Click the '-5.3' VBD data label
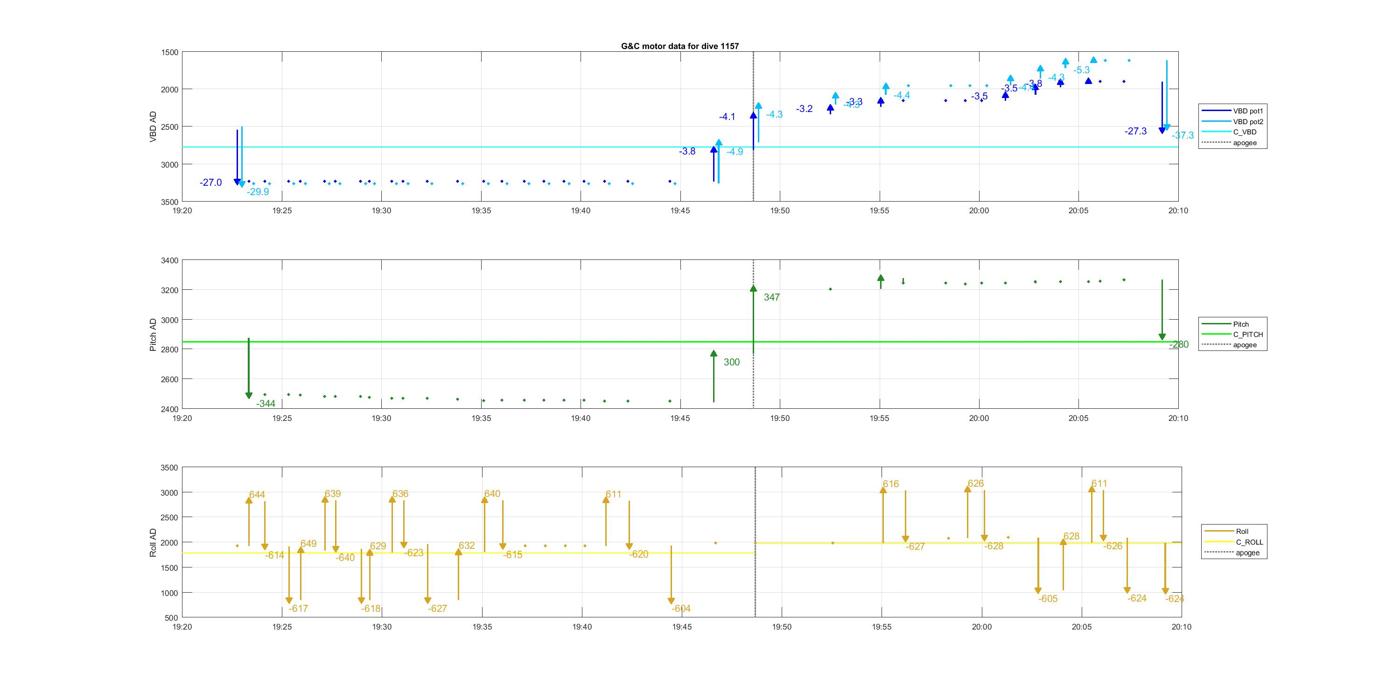Image resolution: width=1400 pixels, height=693 pixels. (1082, 70)
